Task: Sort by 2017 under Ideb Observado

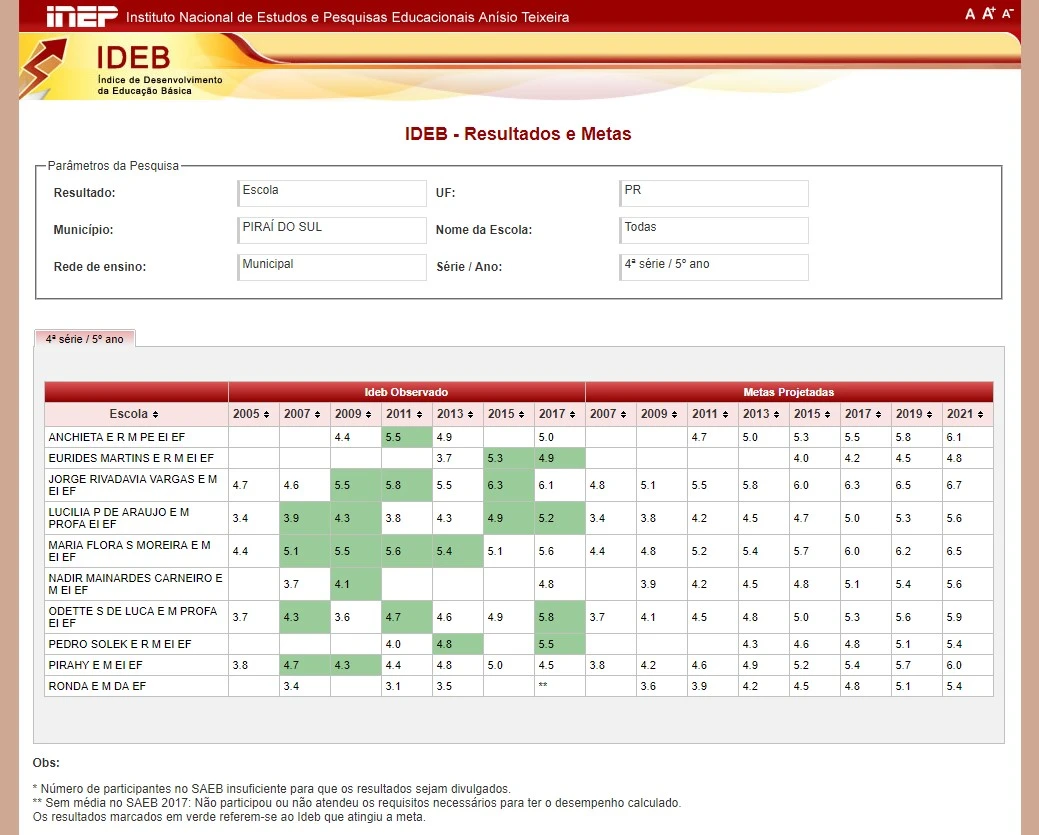Action: [558, 414]
